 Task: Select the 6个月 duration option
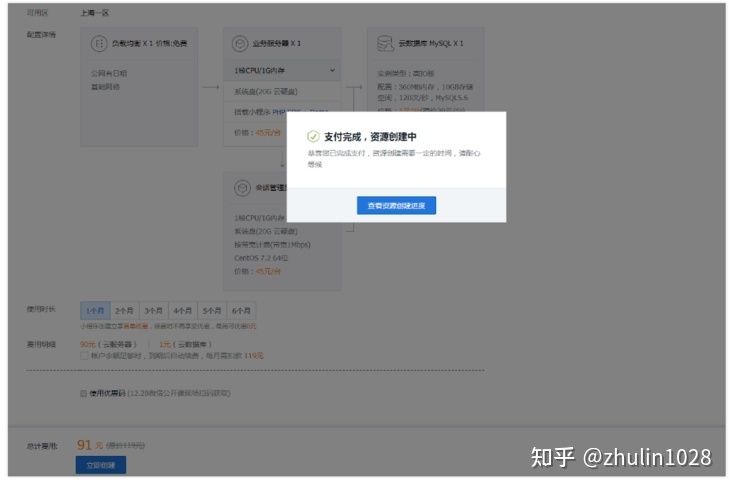(241, 311)
